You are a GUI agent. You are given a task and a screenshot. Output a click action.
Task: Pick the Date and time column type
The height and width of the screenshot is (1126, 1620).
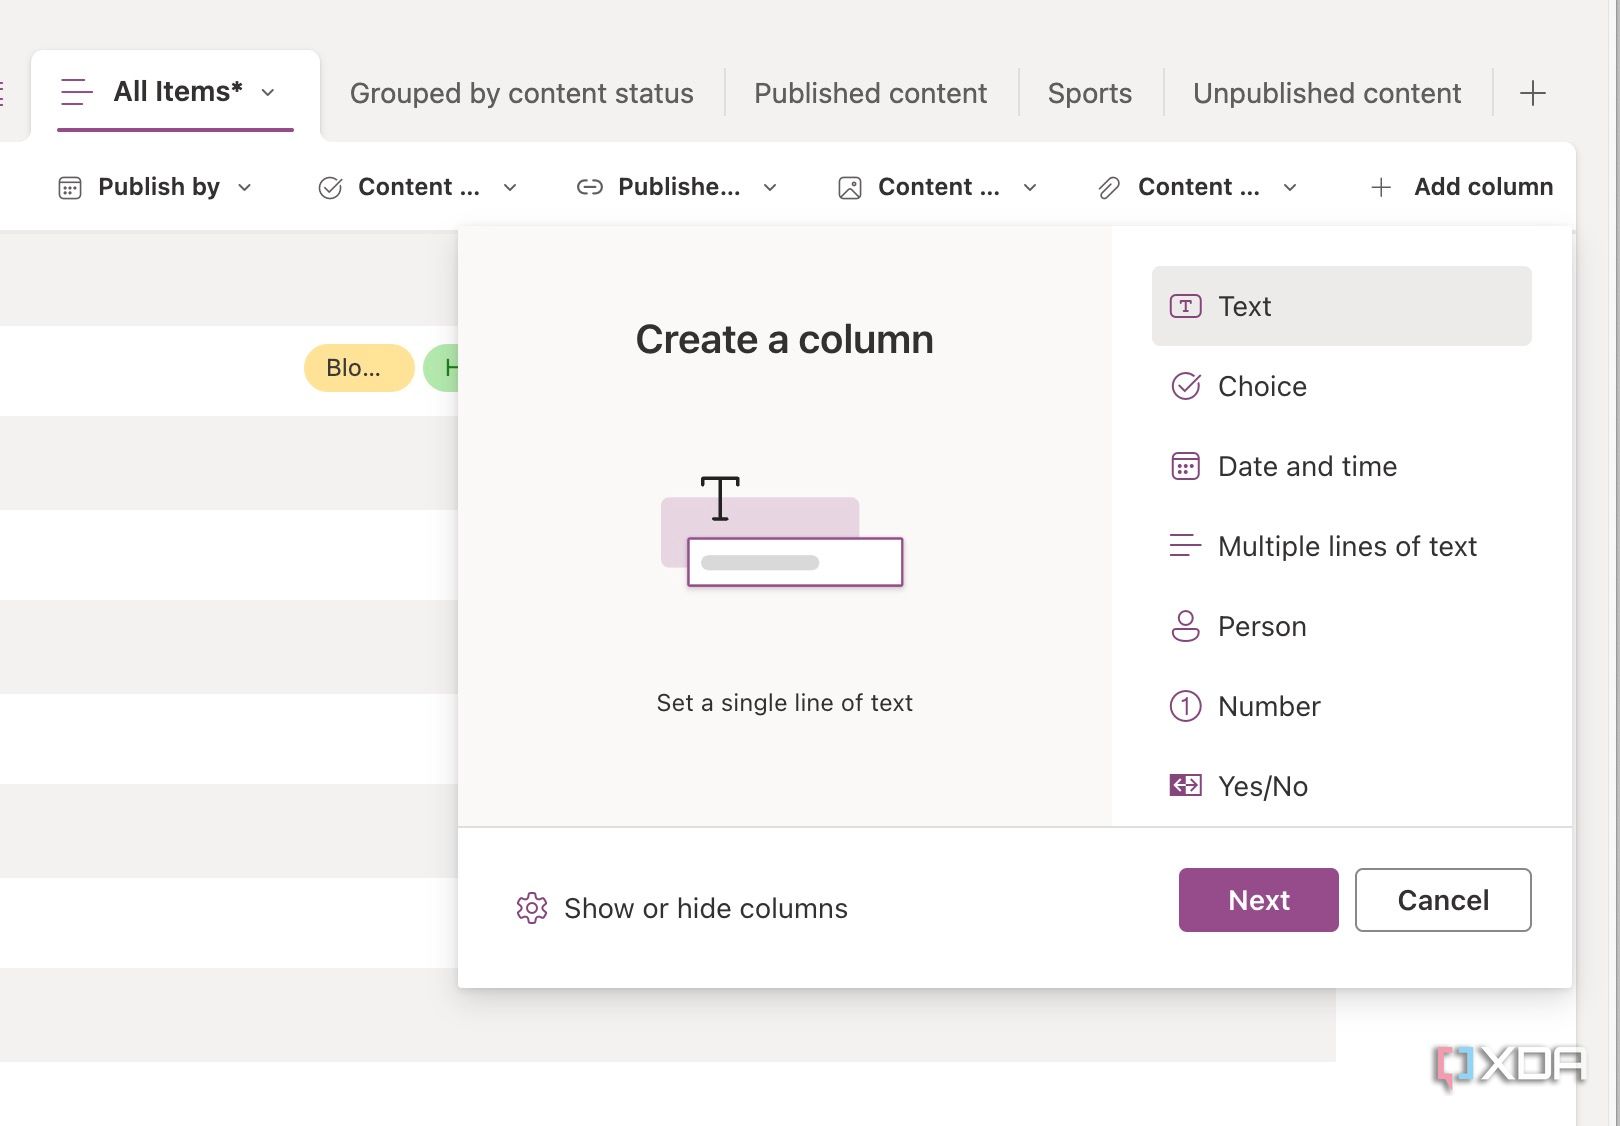(x=1306, y=466)
